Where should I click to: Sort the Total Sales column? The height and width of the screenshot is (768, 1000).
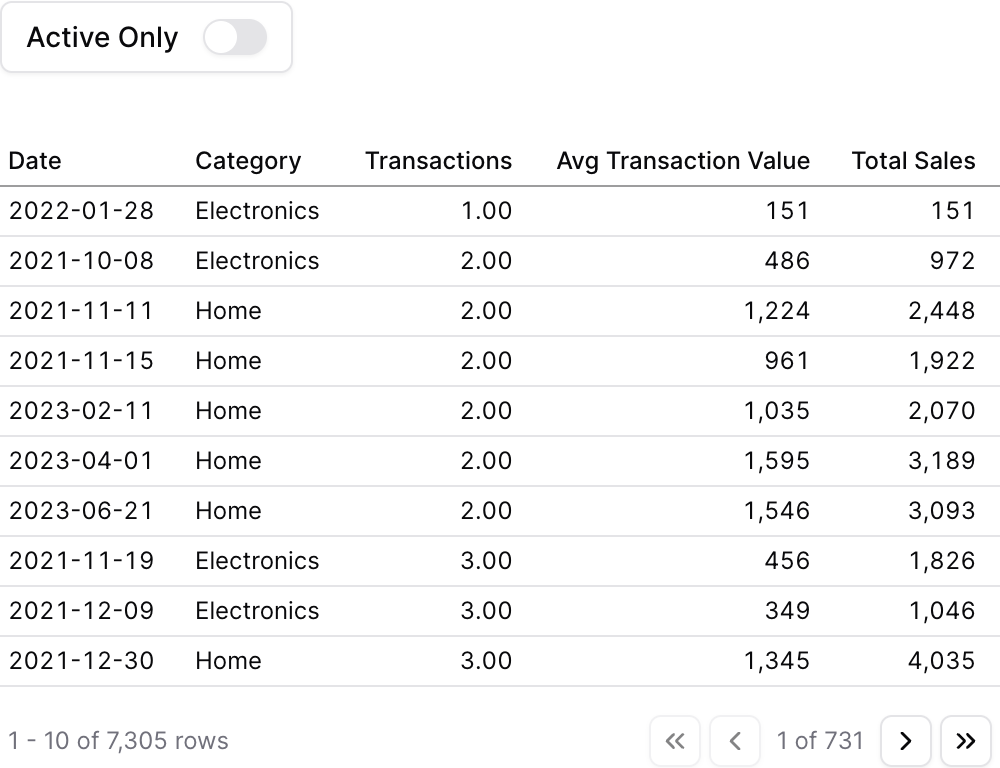pos(913,161)
